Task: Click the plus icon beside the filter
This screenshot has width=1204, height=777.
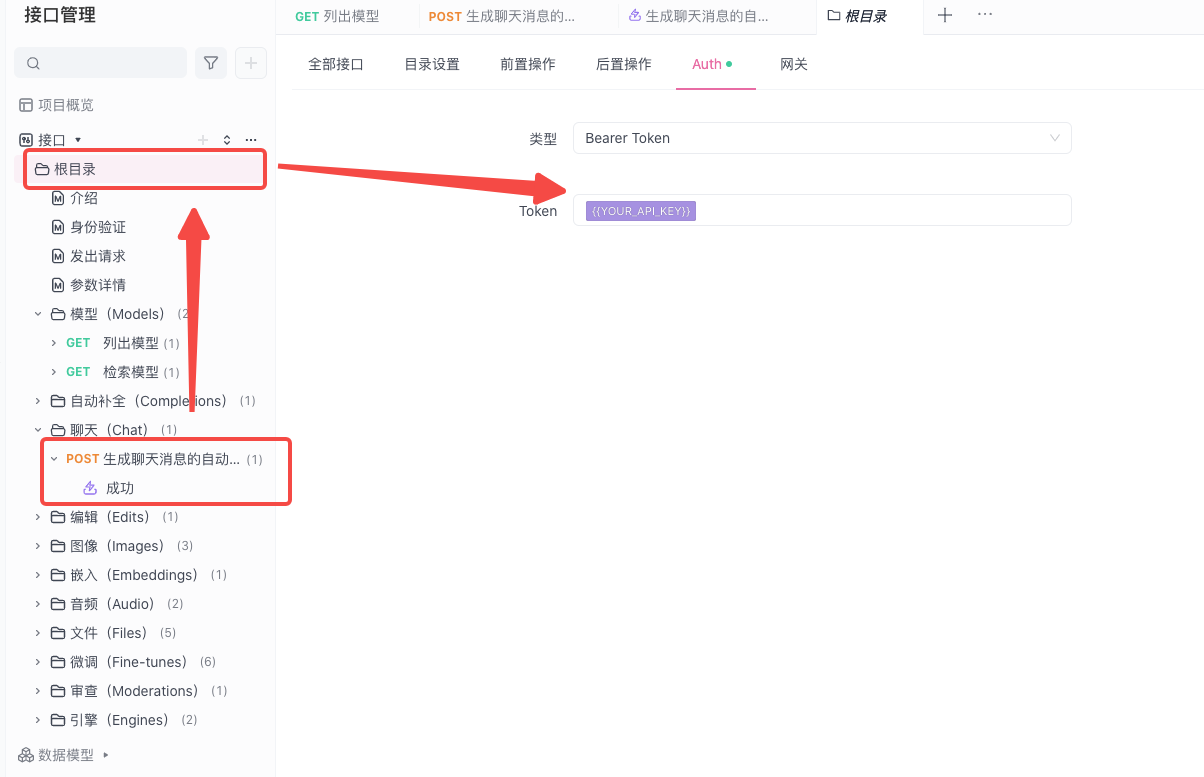Action: (x=249, y=62)
